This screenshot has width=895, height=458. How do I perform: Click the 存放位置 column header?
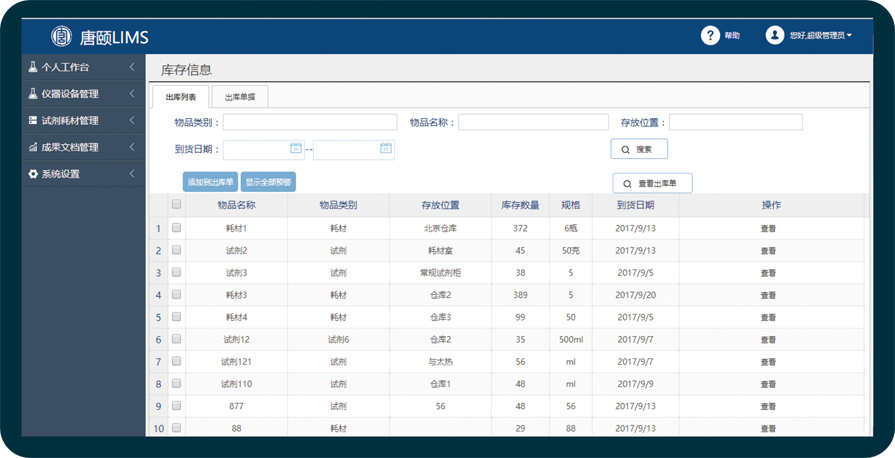[441, 205]
